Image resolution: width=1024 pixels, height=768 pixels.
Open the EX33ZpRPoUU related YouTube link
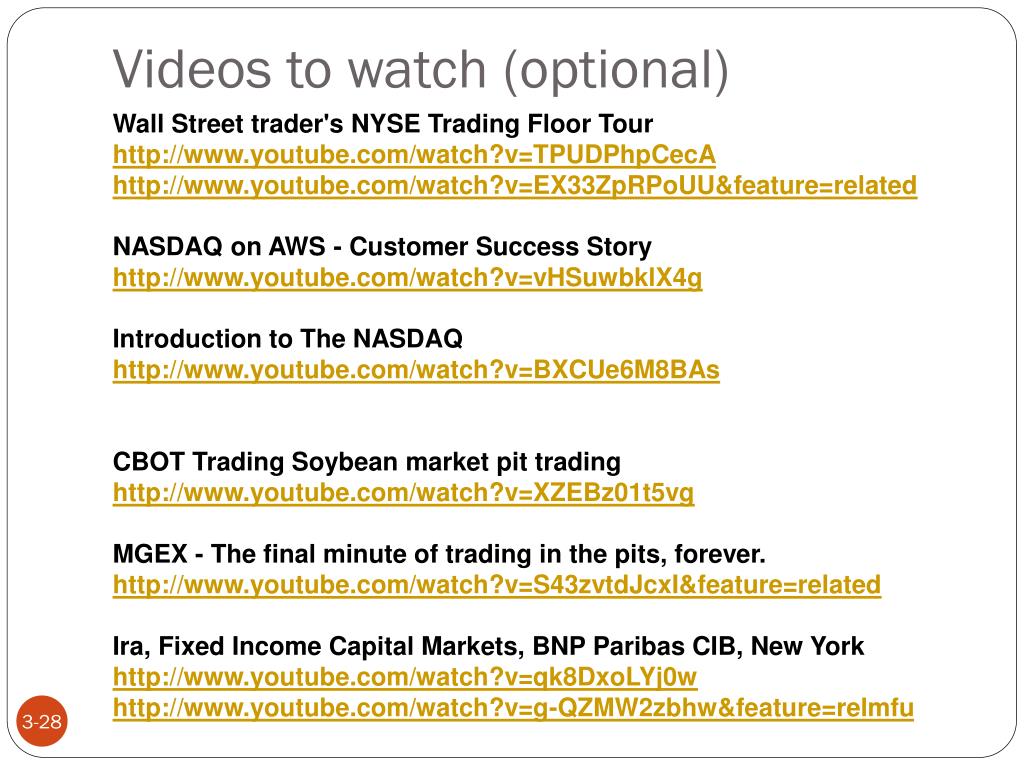[x=515, y=186]
